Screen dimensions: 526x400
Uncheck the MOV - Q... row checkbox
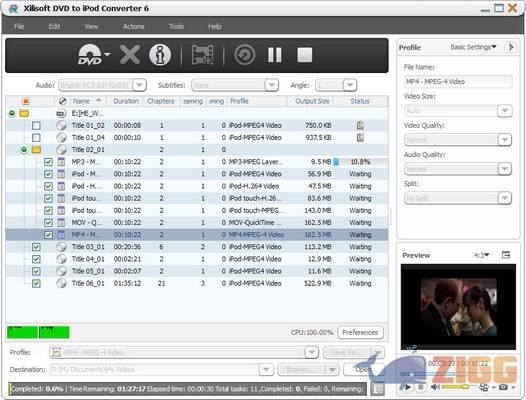point(48,222)
